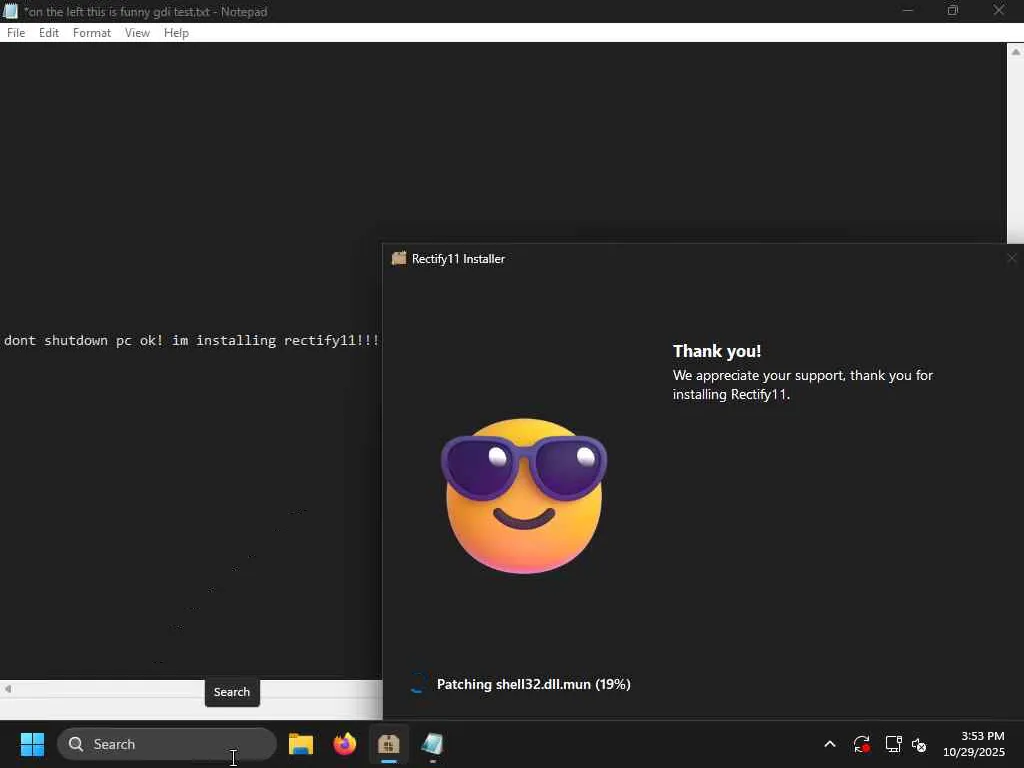Click the sunglasses emoji image
Image resolution: width=1024 pixels, height=768 pixels.
[x=524, y=496]
